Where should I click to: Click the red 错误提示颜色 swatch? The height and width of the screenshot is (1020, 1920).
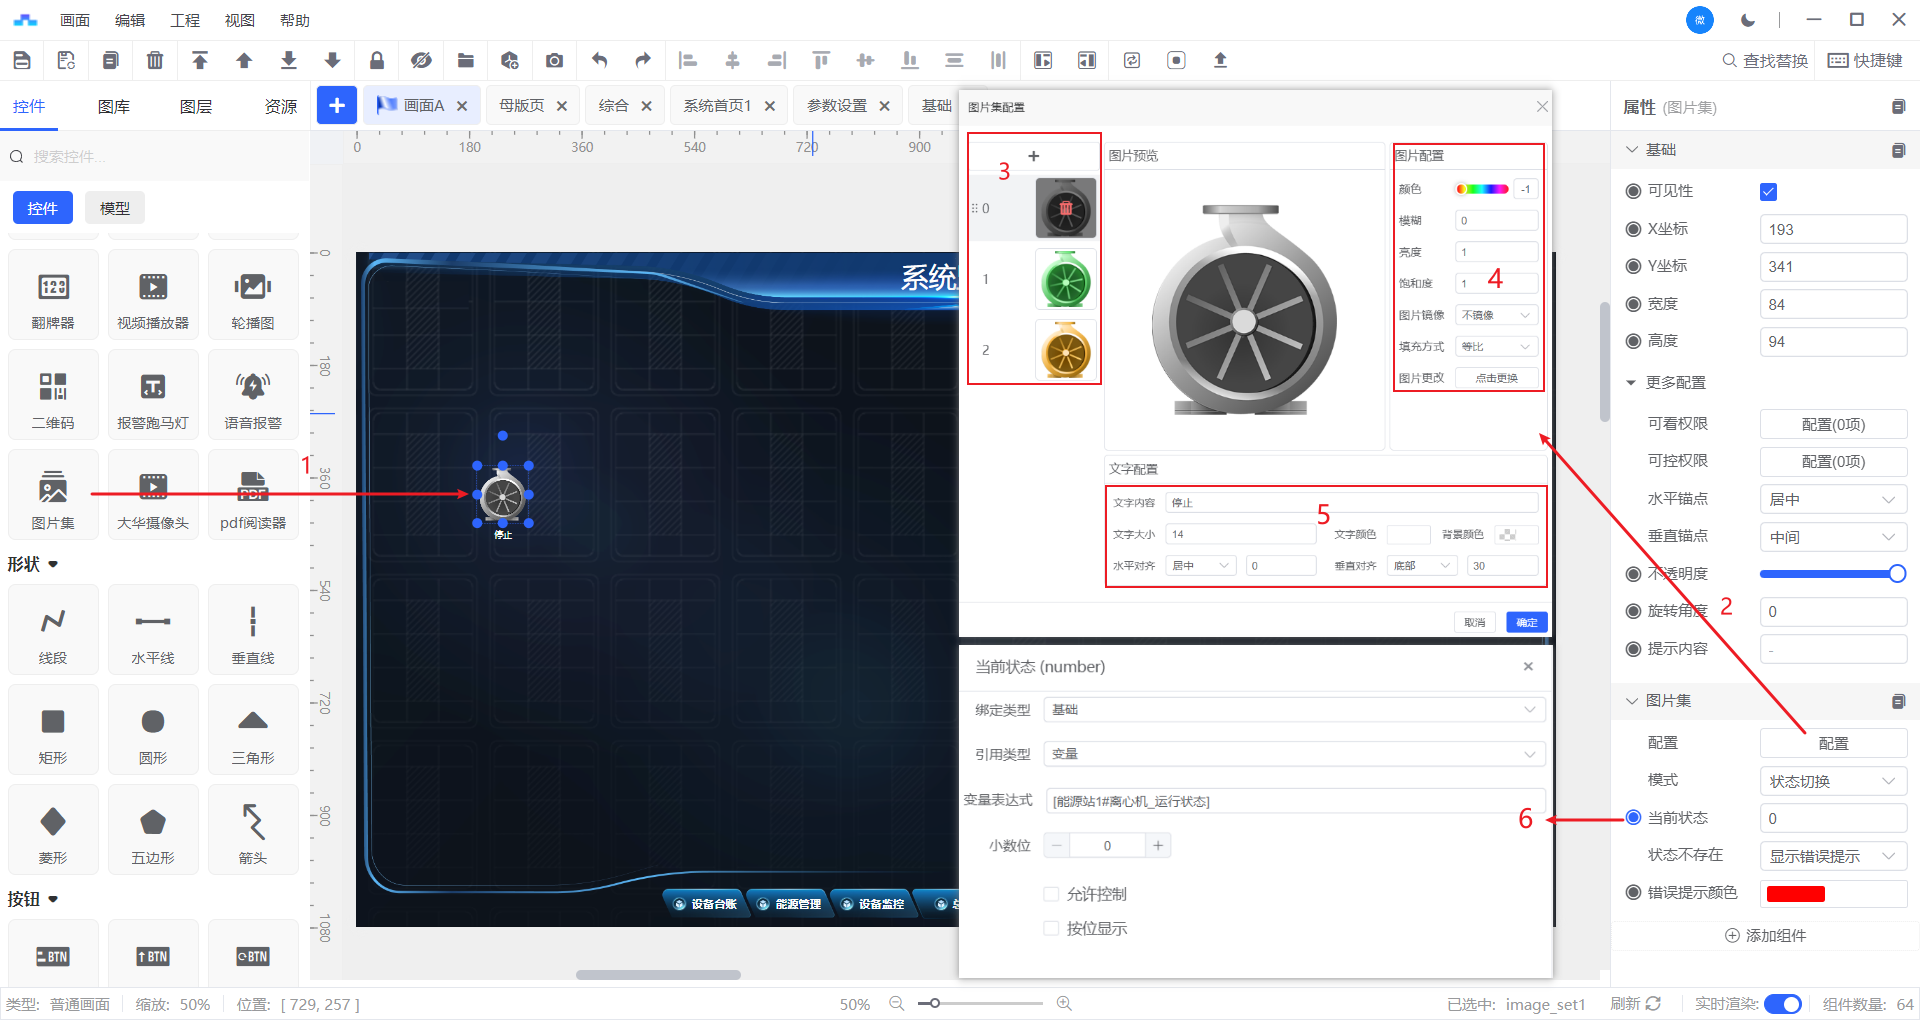tap(1795, 893)
